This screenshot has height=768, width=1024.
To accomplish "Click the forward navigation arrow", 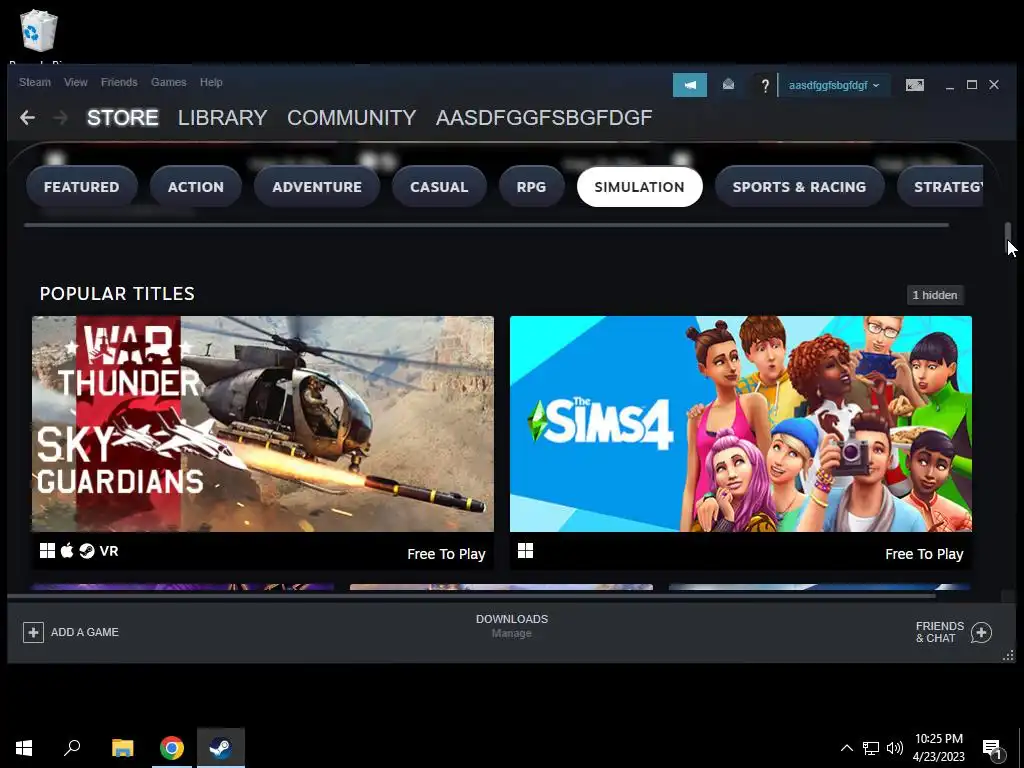I will (60, 118).
